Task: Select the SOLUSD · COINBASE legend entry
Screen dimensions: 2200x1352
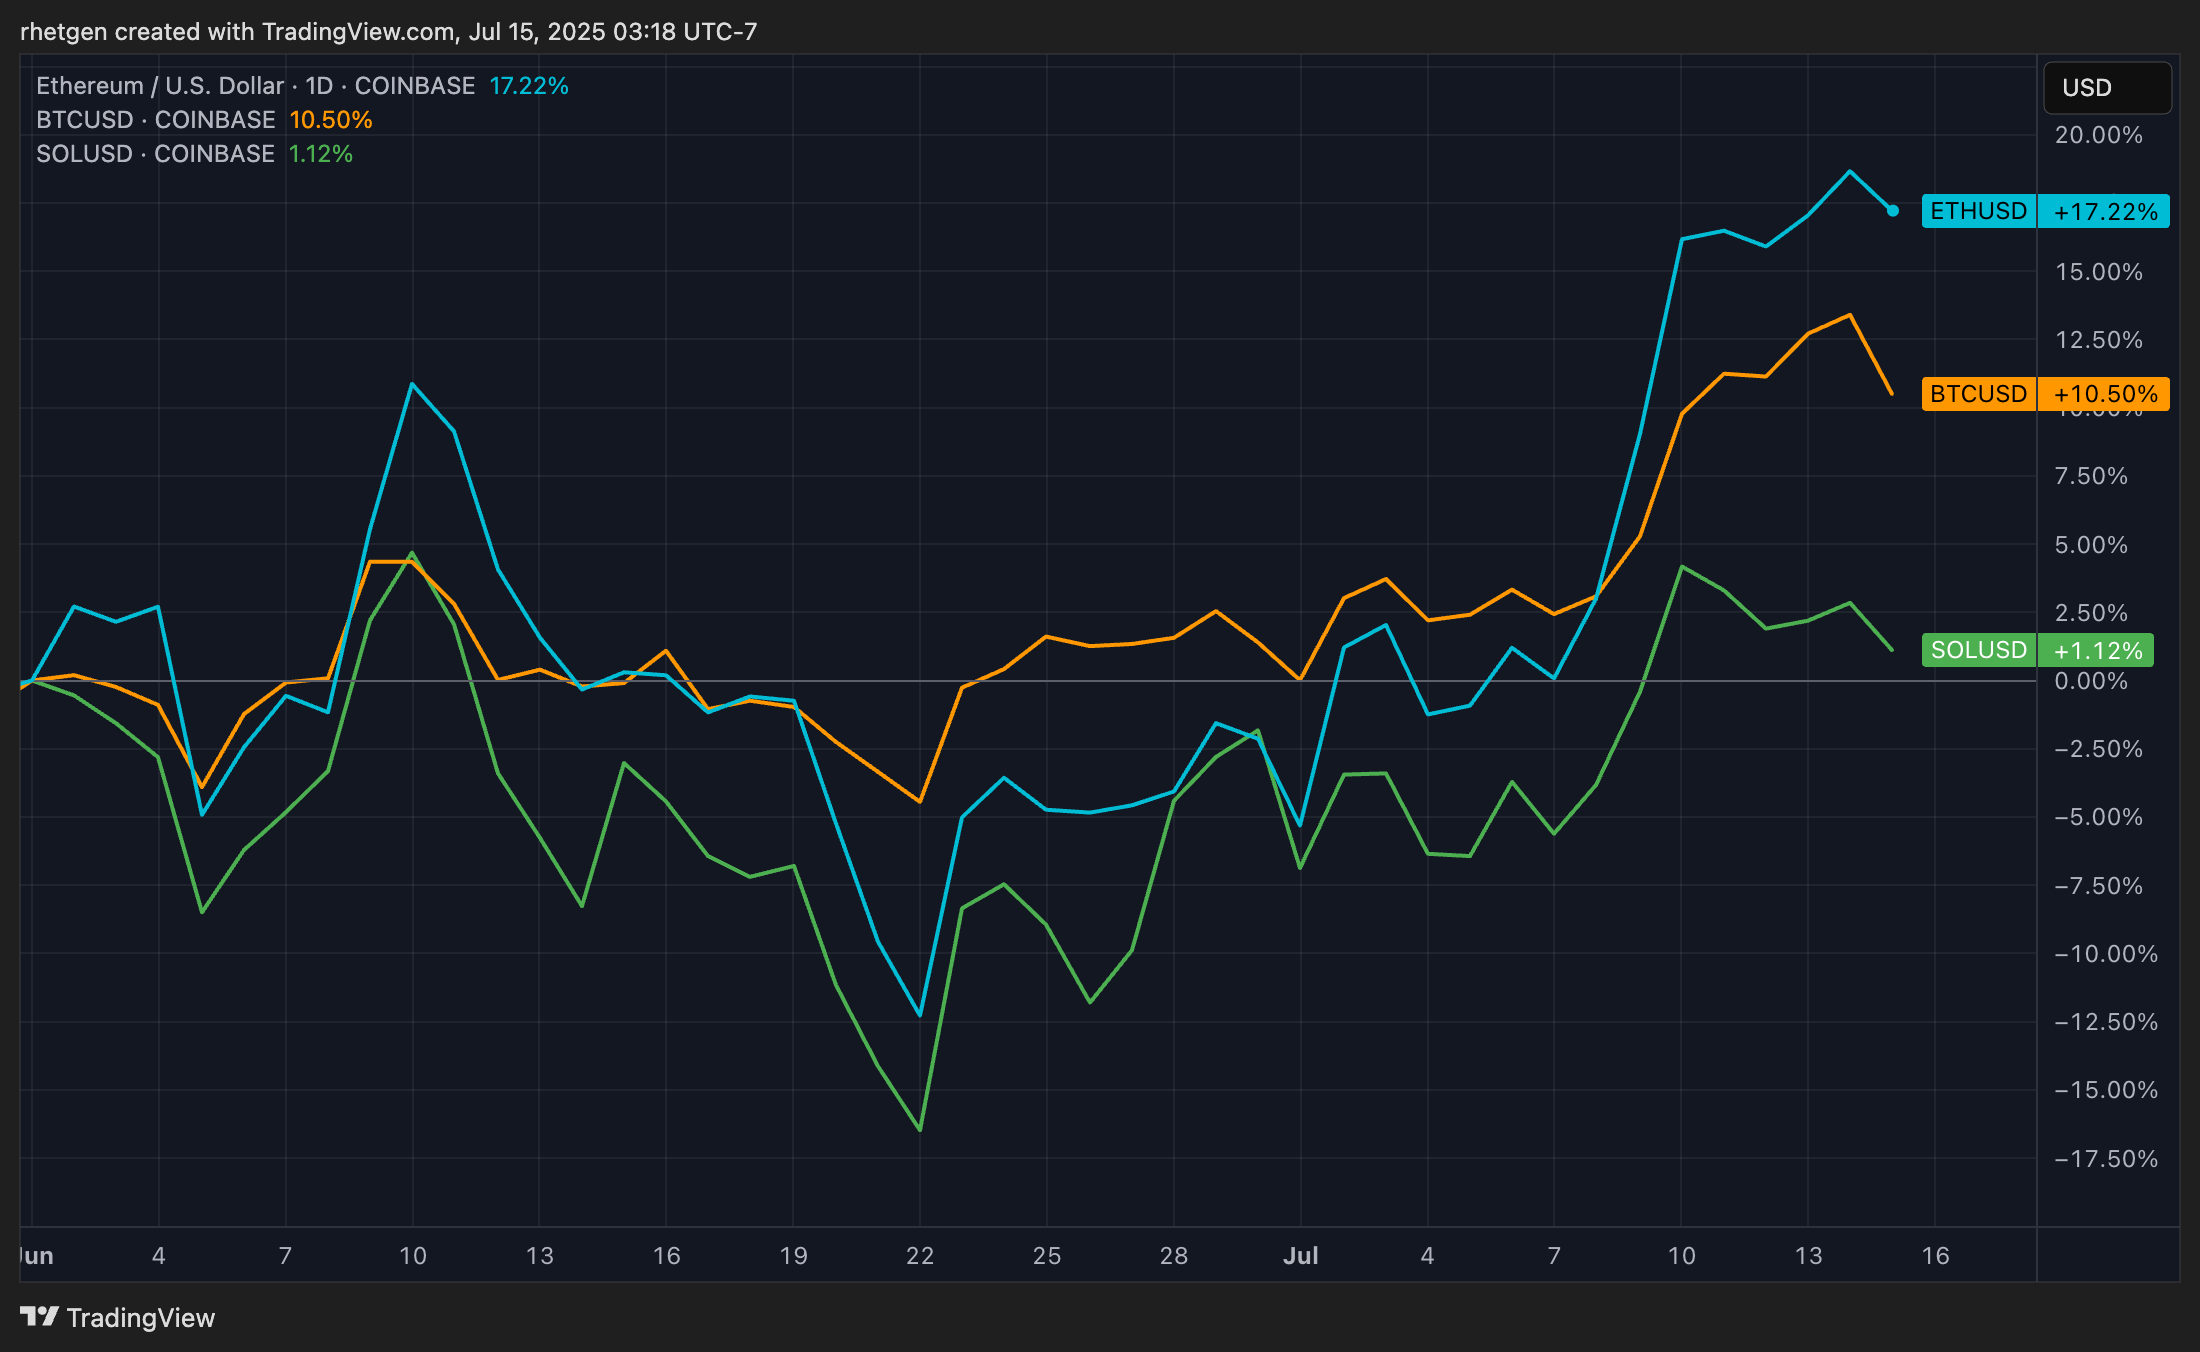Action: point(155,154)
